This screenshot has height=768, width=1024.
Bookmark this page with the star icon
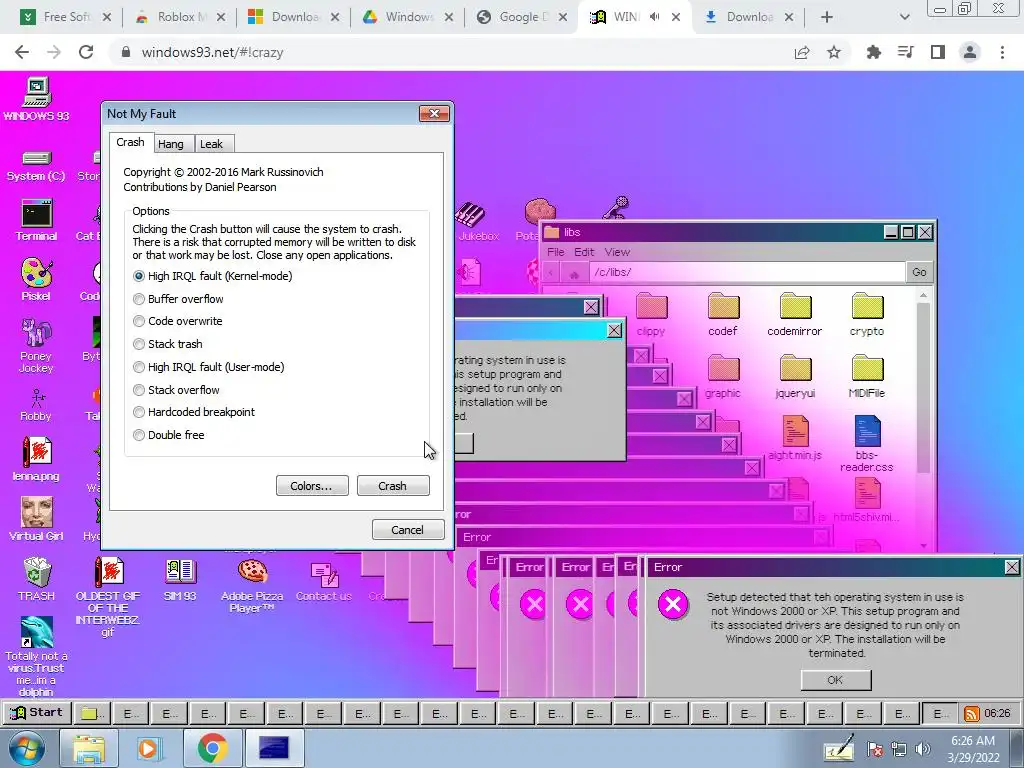point(834,52)
